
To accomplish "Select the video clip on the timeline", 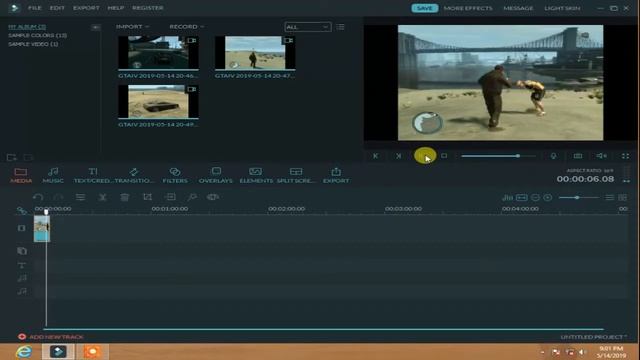I will pyautogui.click(x=42, y=229).
